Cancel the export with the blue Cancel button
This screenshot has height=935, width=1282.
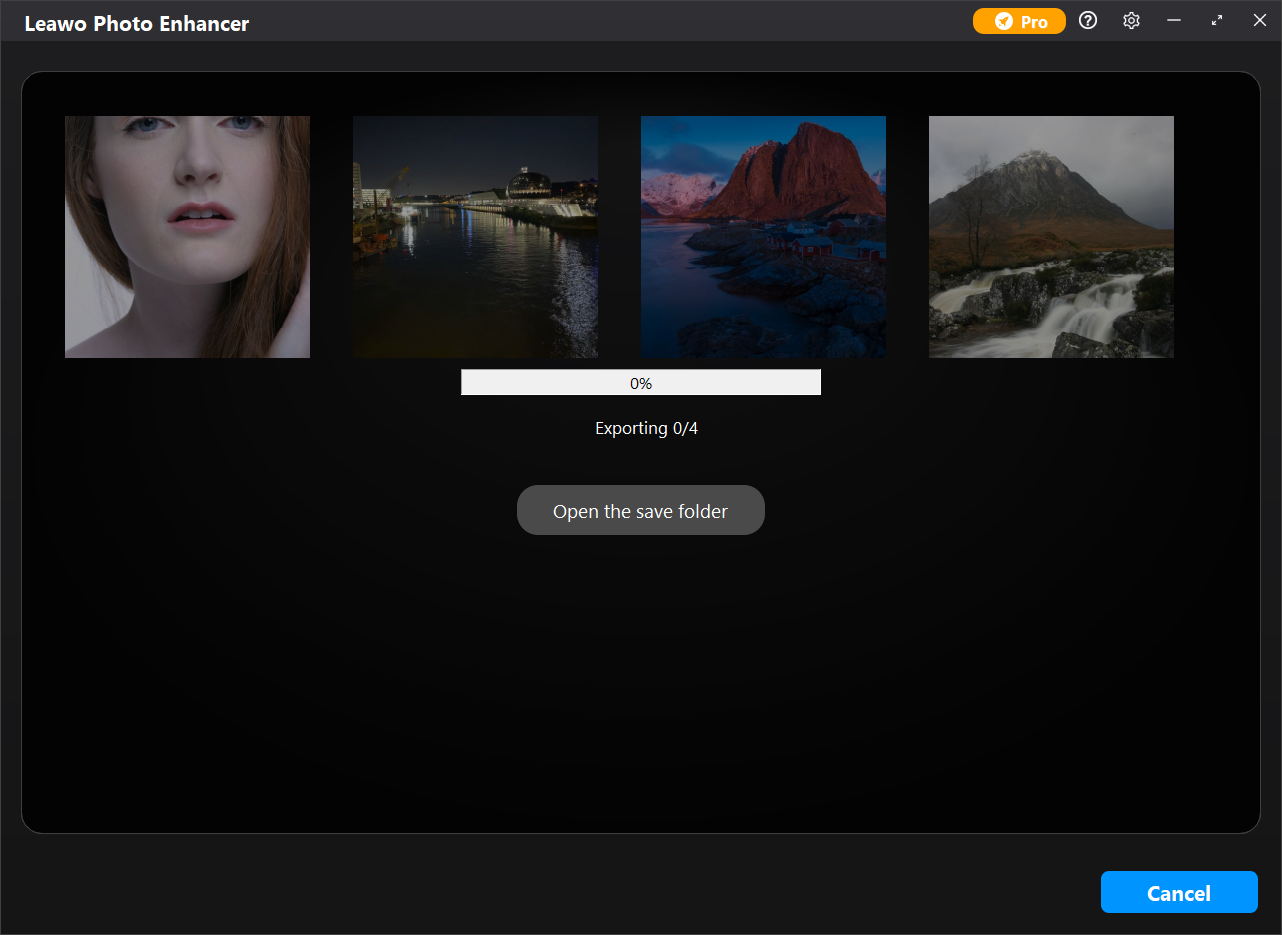click(1179, 892)
